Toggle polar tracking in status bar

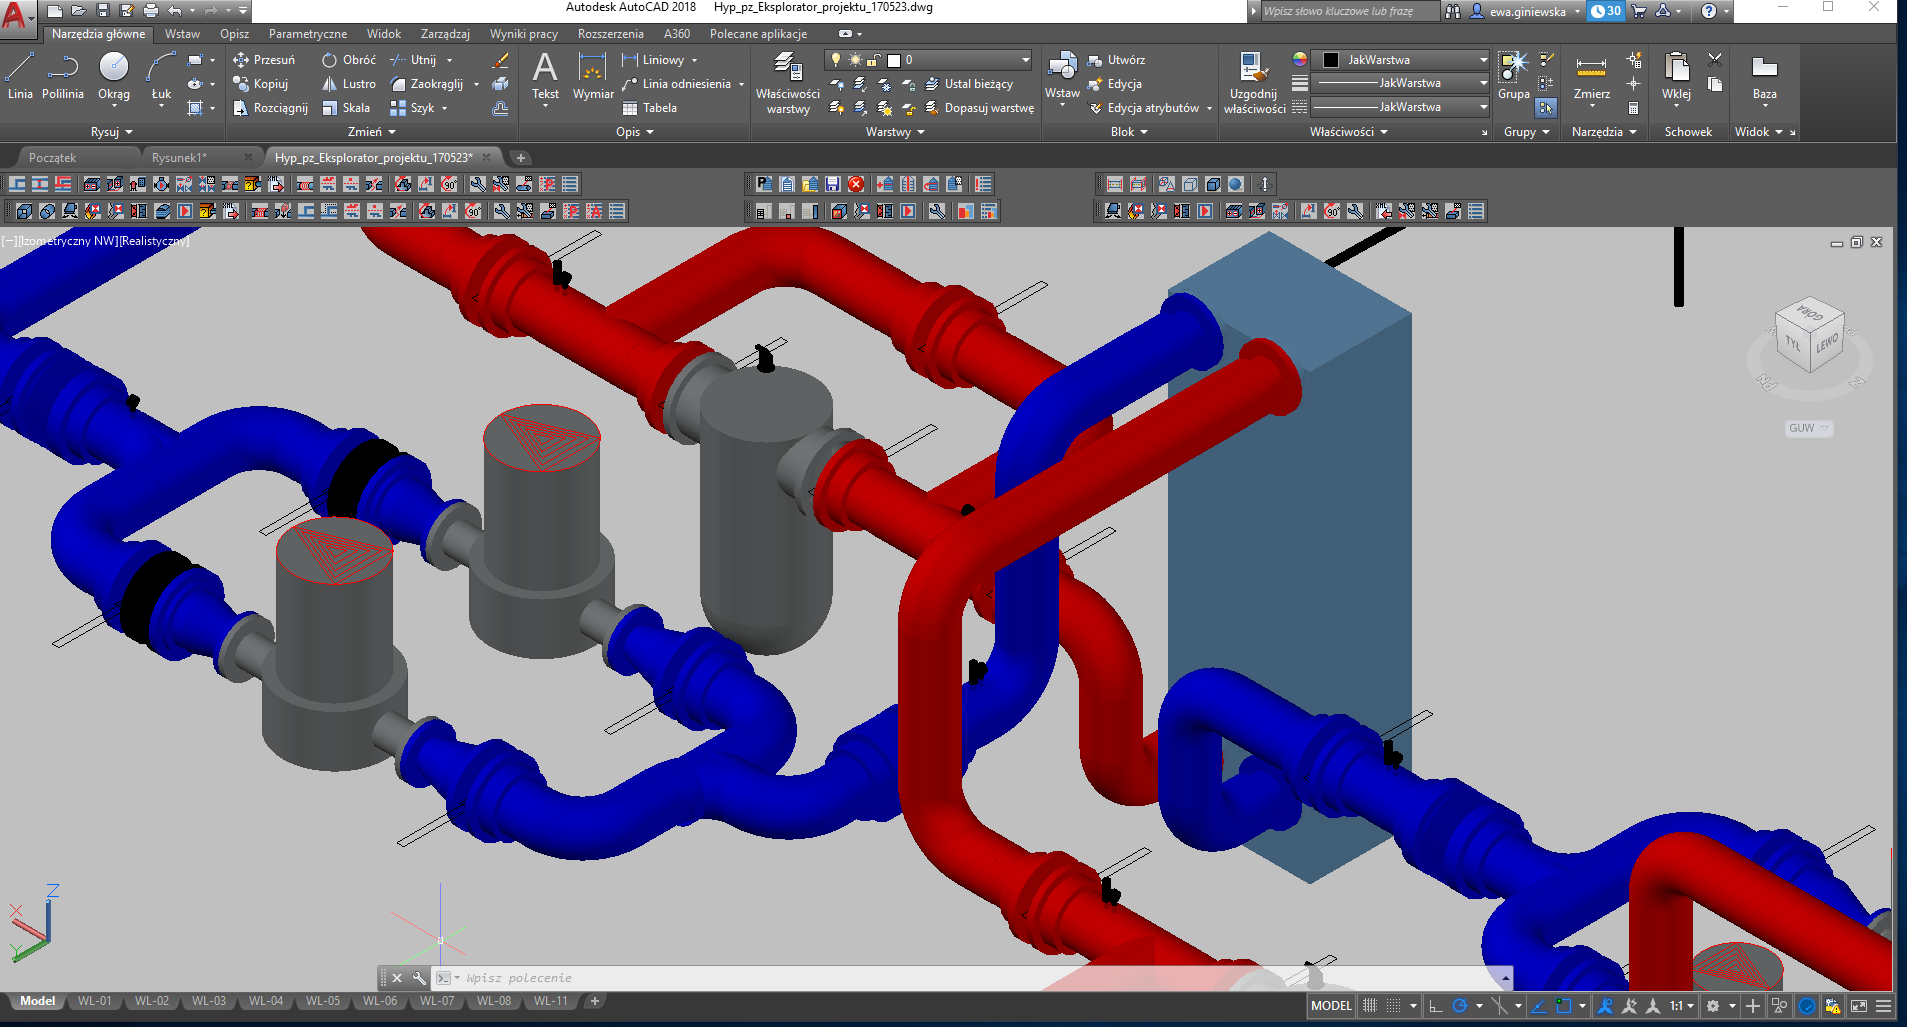(x=1460, y=1006)
